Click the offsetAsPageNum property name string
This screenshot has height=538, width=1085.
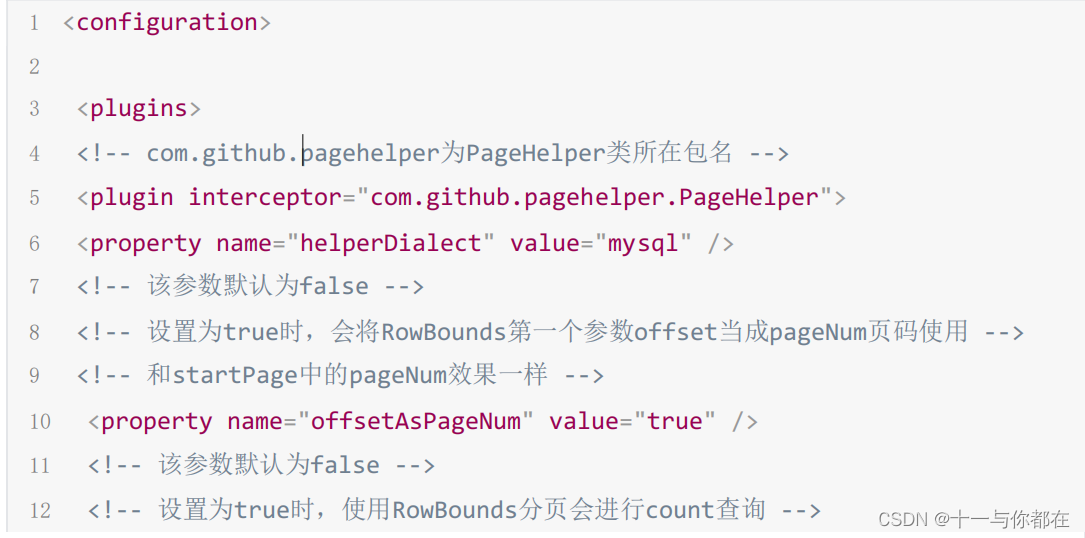415,421
